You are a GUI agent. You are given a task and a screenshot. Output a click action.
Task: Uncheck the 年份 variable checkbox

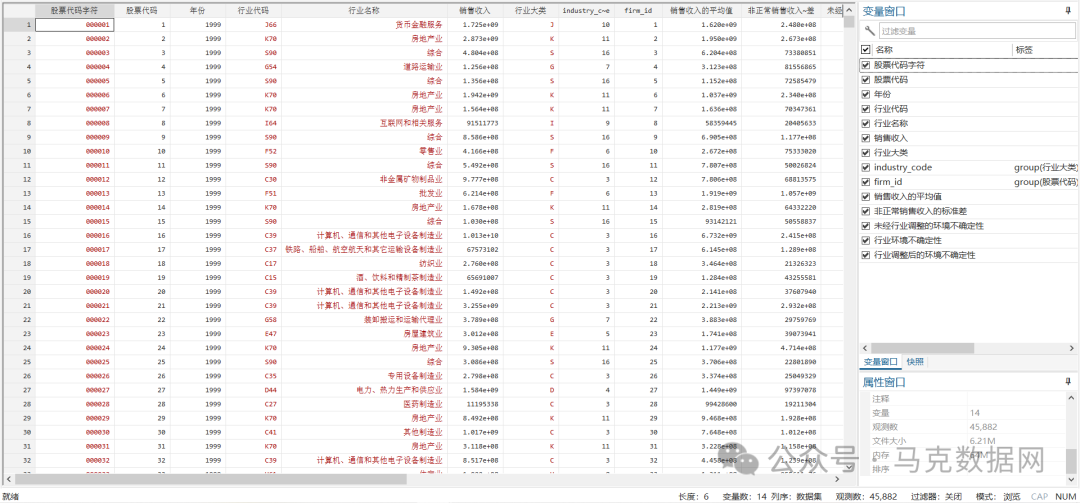tap(866, 94)
